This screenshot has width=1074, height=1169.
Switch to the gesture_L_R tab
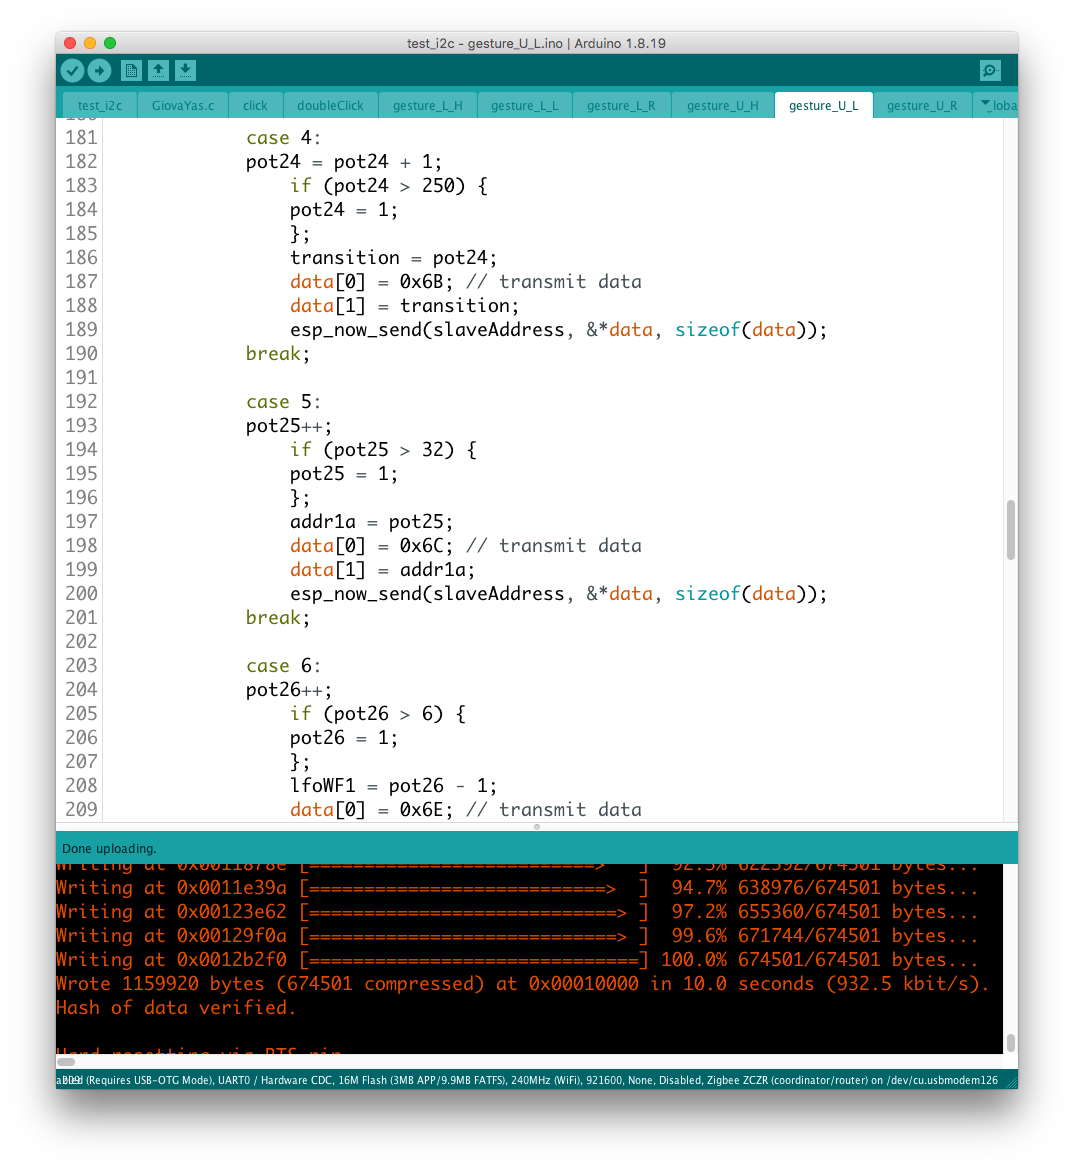pyautogui.click(x=621, y=106)
